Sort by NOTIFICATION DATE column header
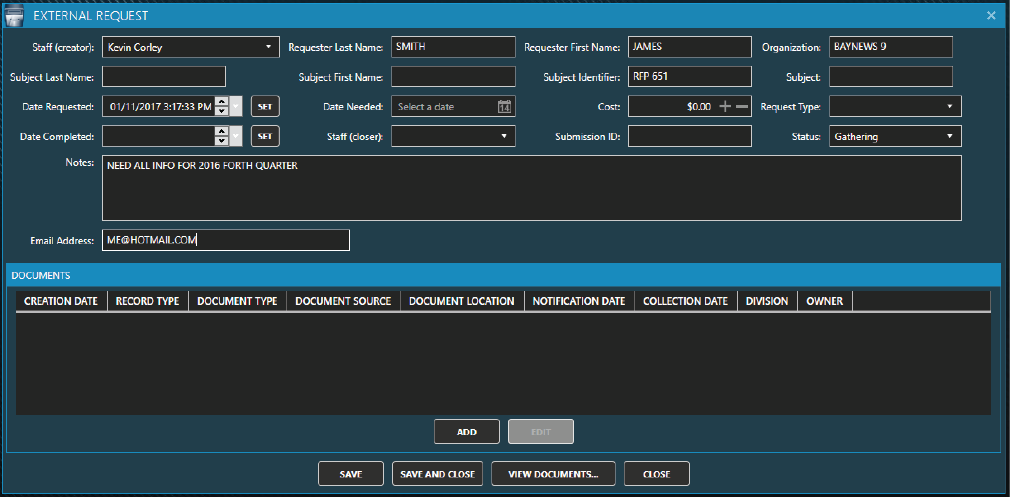1011x498 pixels. (579, 301)
